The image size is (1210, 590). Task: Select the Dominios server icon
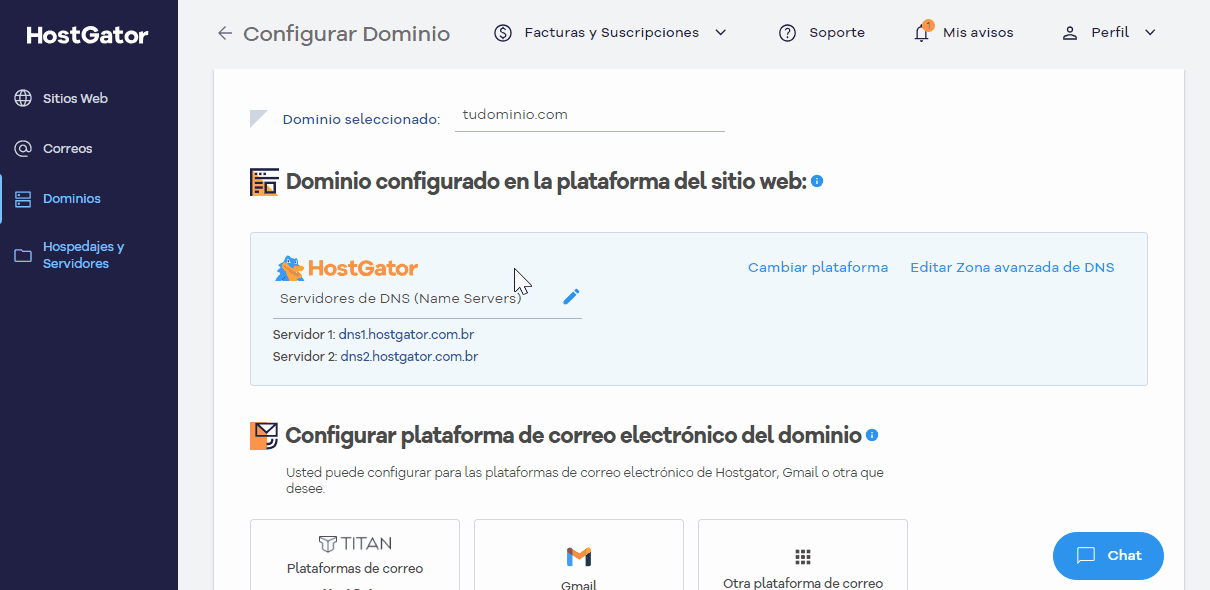[23, 199]
